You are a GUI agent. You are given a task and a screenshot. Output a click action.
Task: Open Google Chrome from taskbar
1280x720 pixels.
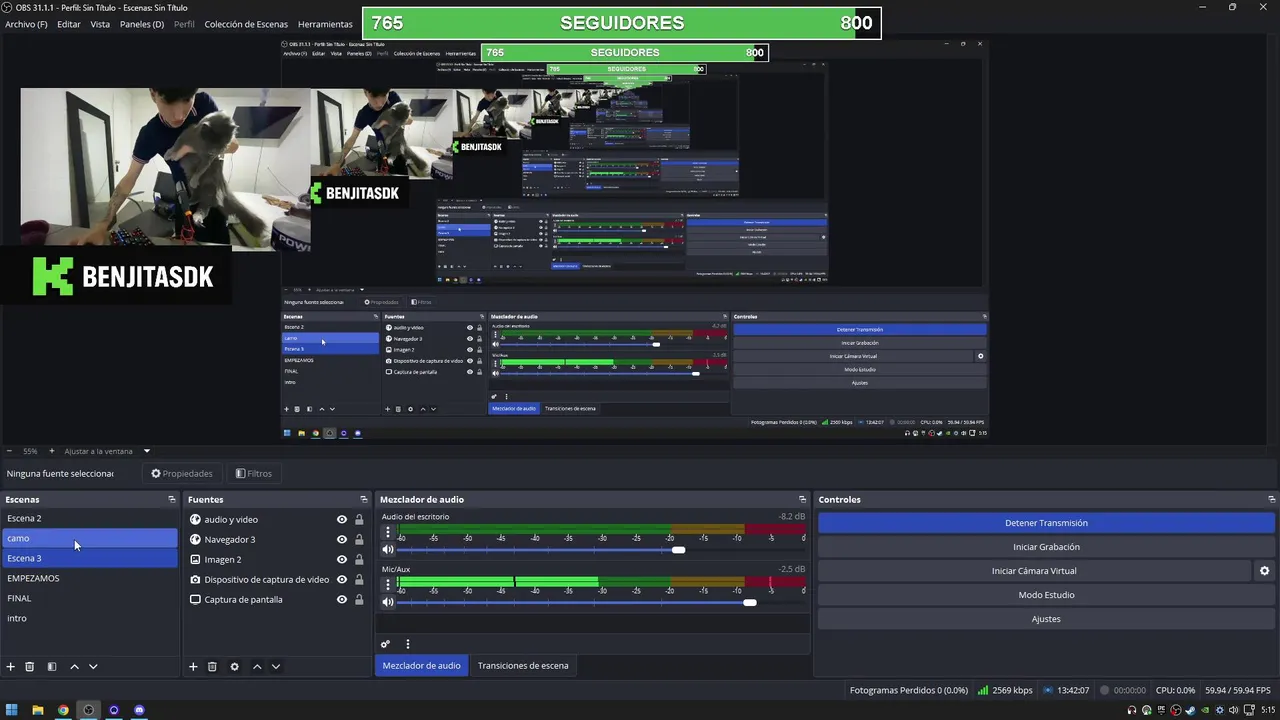tap(63, 710)
